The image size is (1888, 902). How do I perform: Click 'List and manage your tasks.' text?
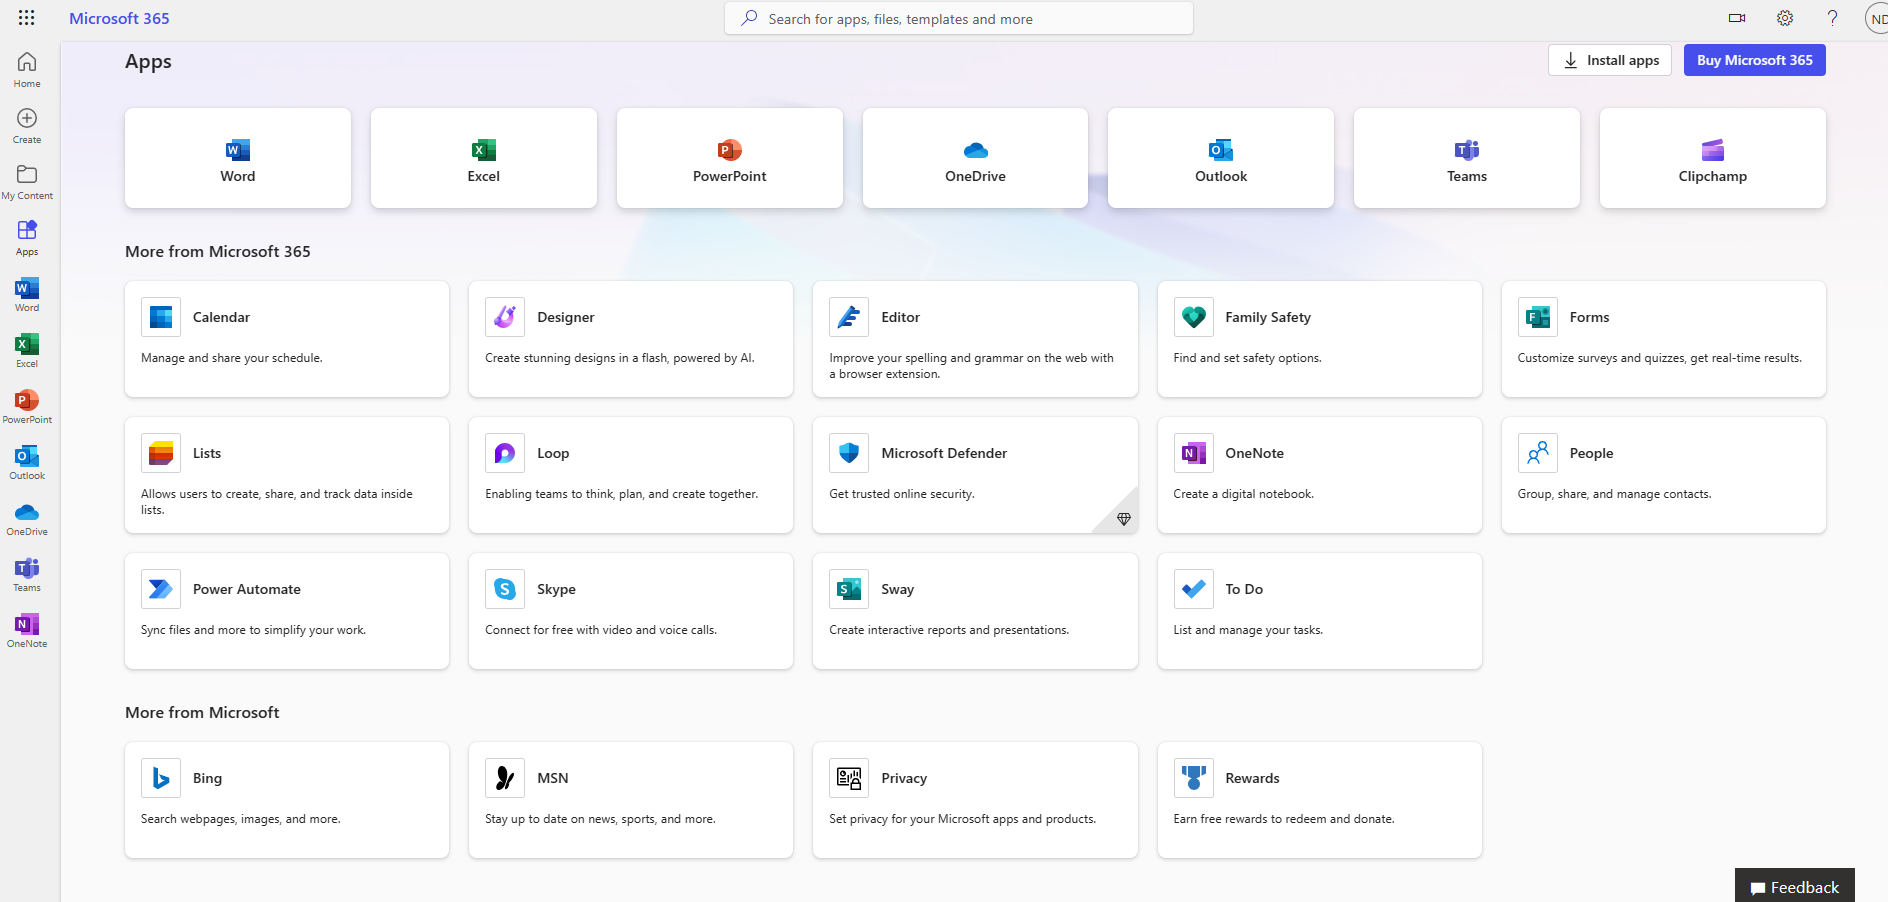pos(1248,630)
